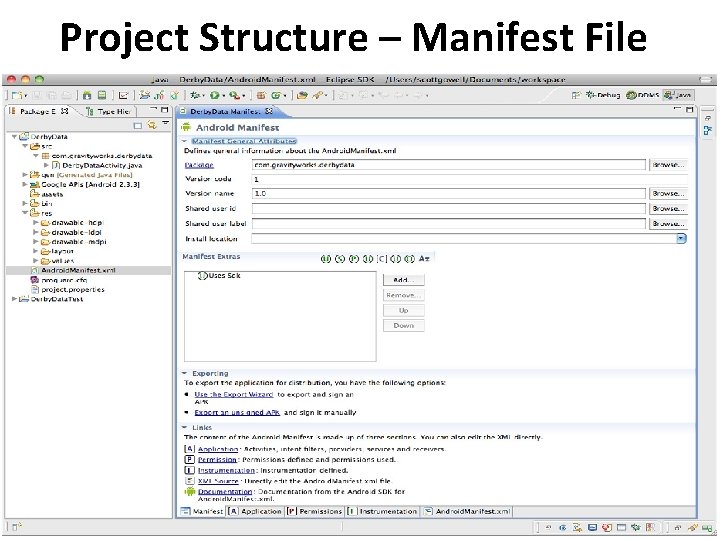Toggle the S filter in Manifest Extras
The width and height of the screenshot is (720, 540).
click(x=340, y=259)
